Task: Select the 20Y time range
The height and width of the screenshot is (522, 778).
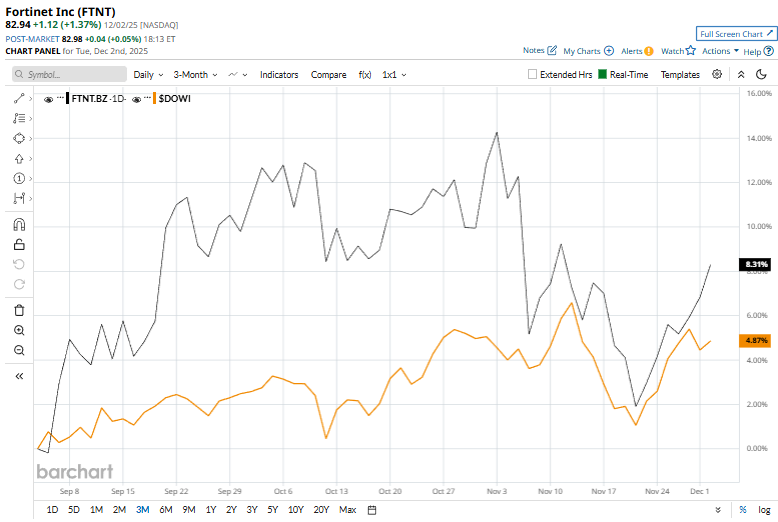Action: [321, 510]
